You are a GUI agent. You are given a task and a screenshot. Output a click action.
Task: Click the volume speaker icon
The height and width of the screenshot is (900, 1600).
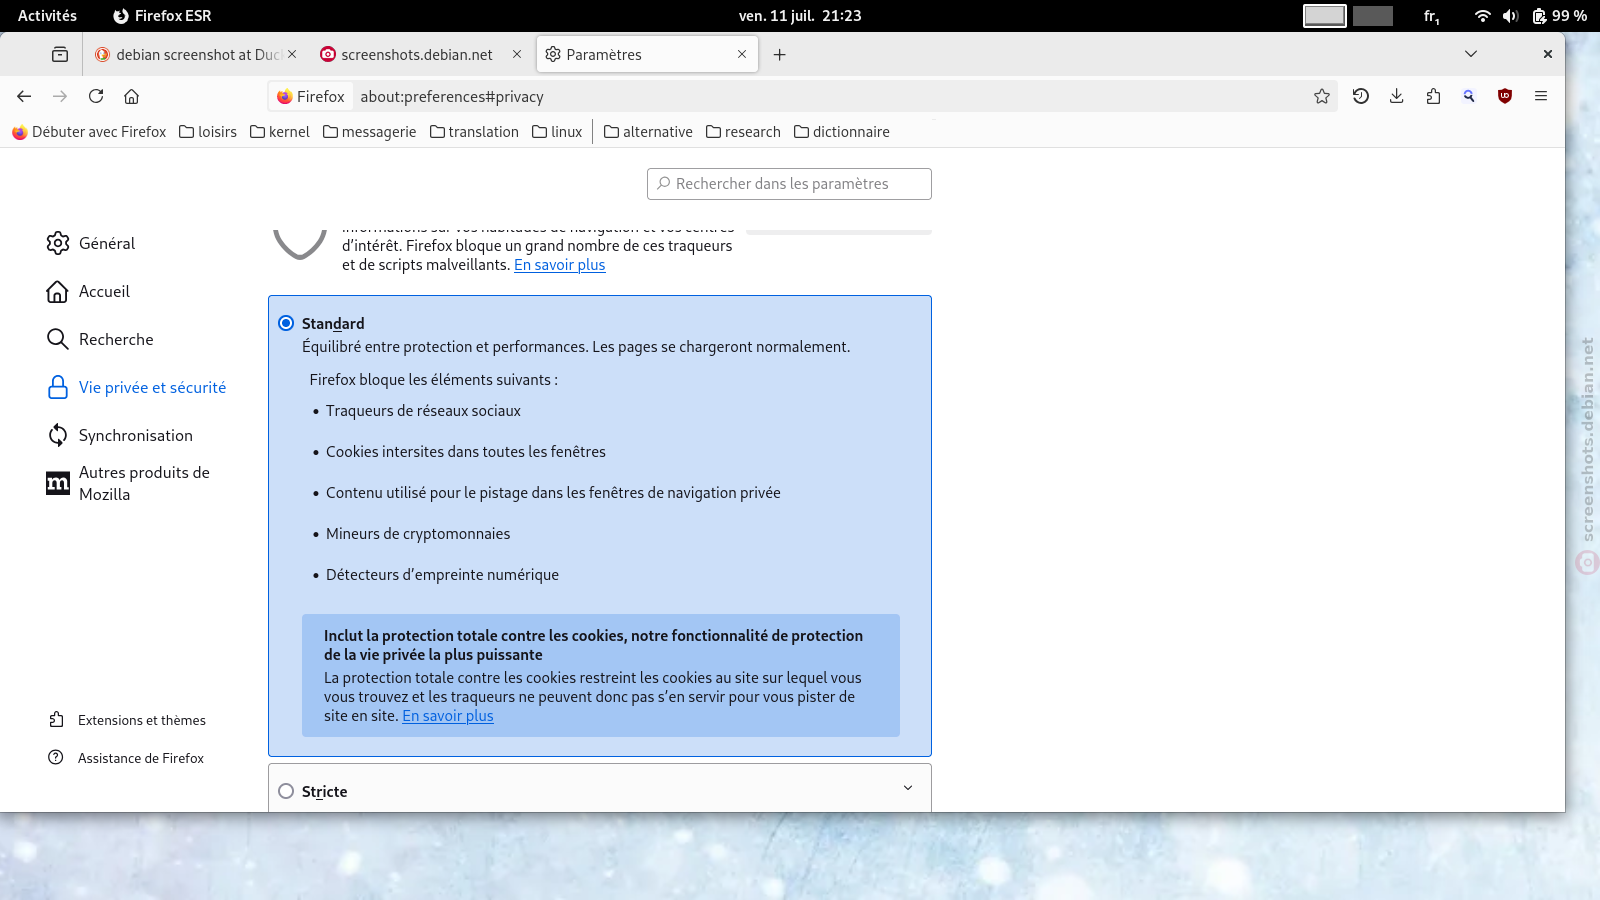[1510, 16]
